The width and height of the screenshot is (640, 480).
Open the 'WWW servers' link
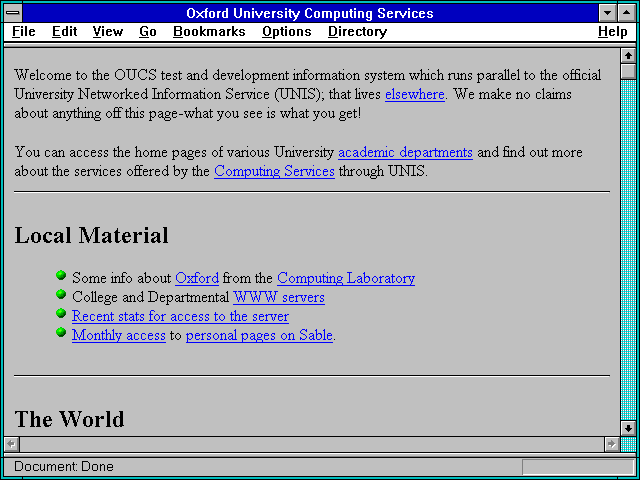pos(279,298)
